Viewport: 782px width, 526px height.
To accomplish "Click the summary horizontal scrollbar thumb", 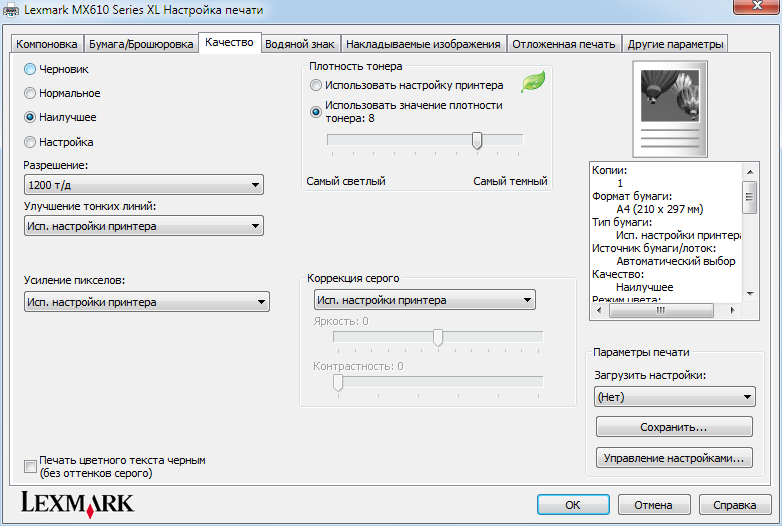I will (661, 310).
